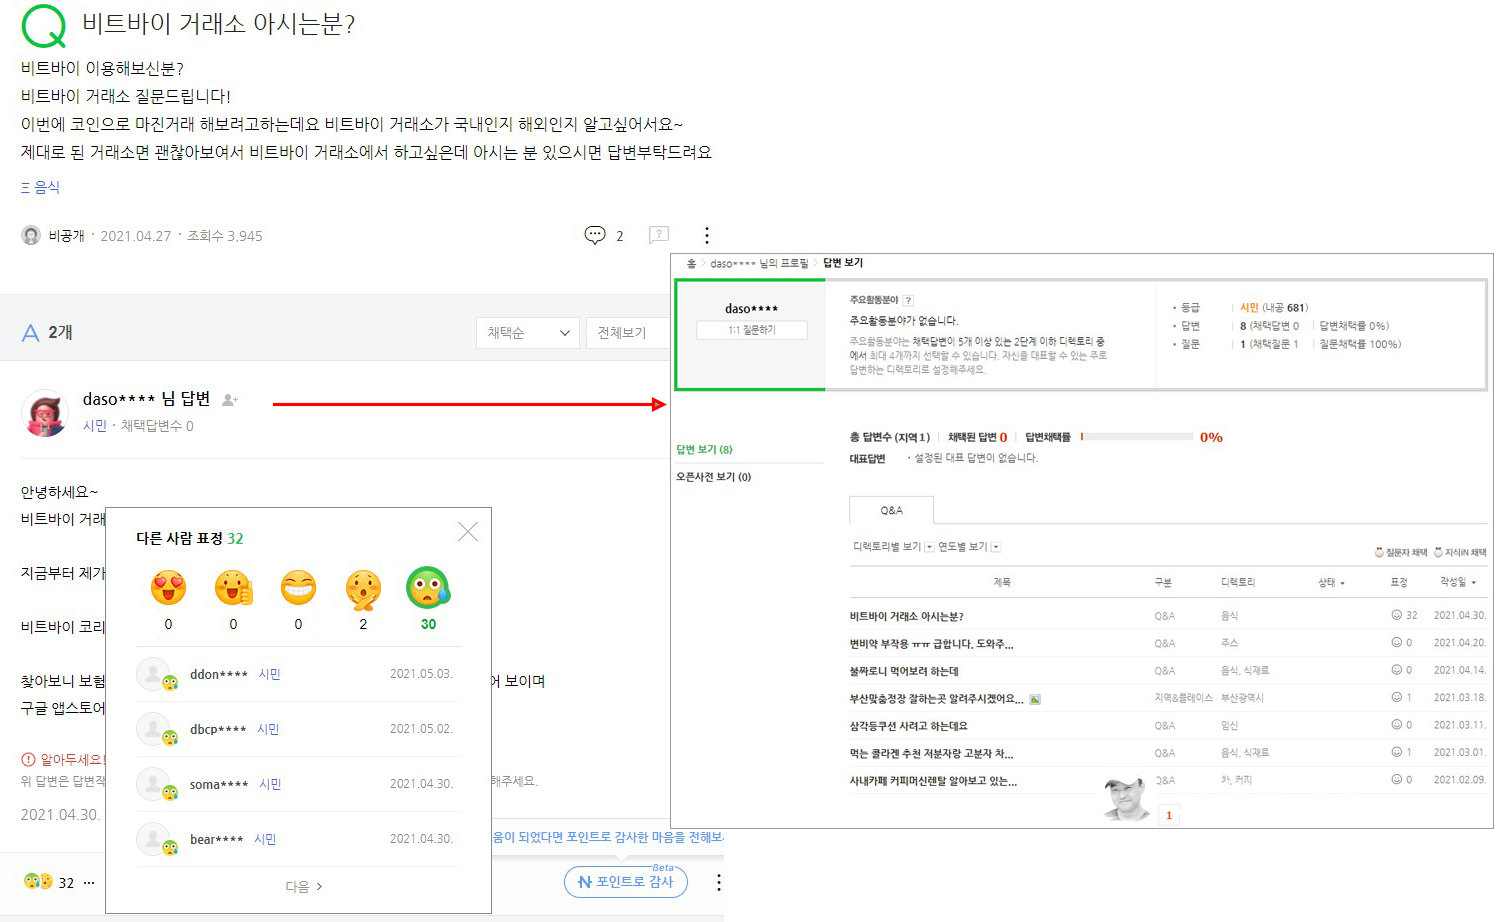The height and width of the screenshot is (922, 1500).
Task: Open 불짜로니 먹어보려 하는데 post
Action: click(x=904, y=671)
